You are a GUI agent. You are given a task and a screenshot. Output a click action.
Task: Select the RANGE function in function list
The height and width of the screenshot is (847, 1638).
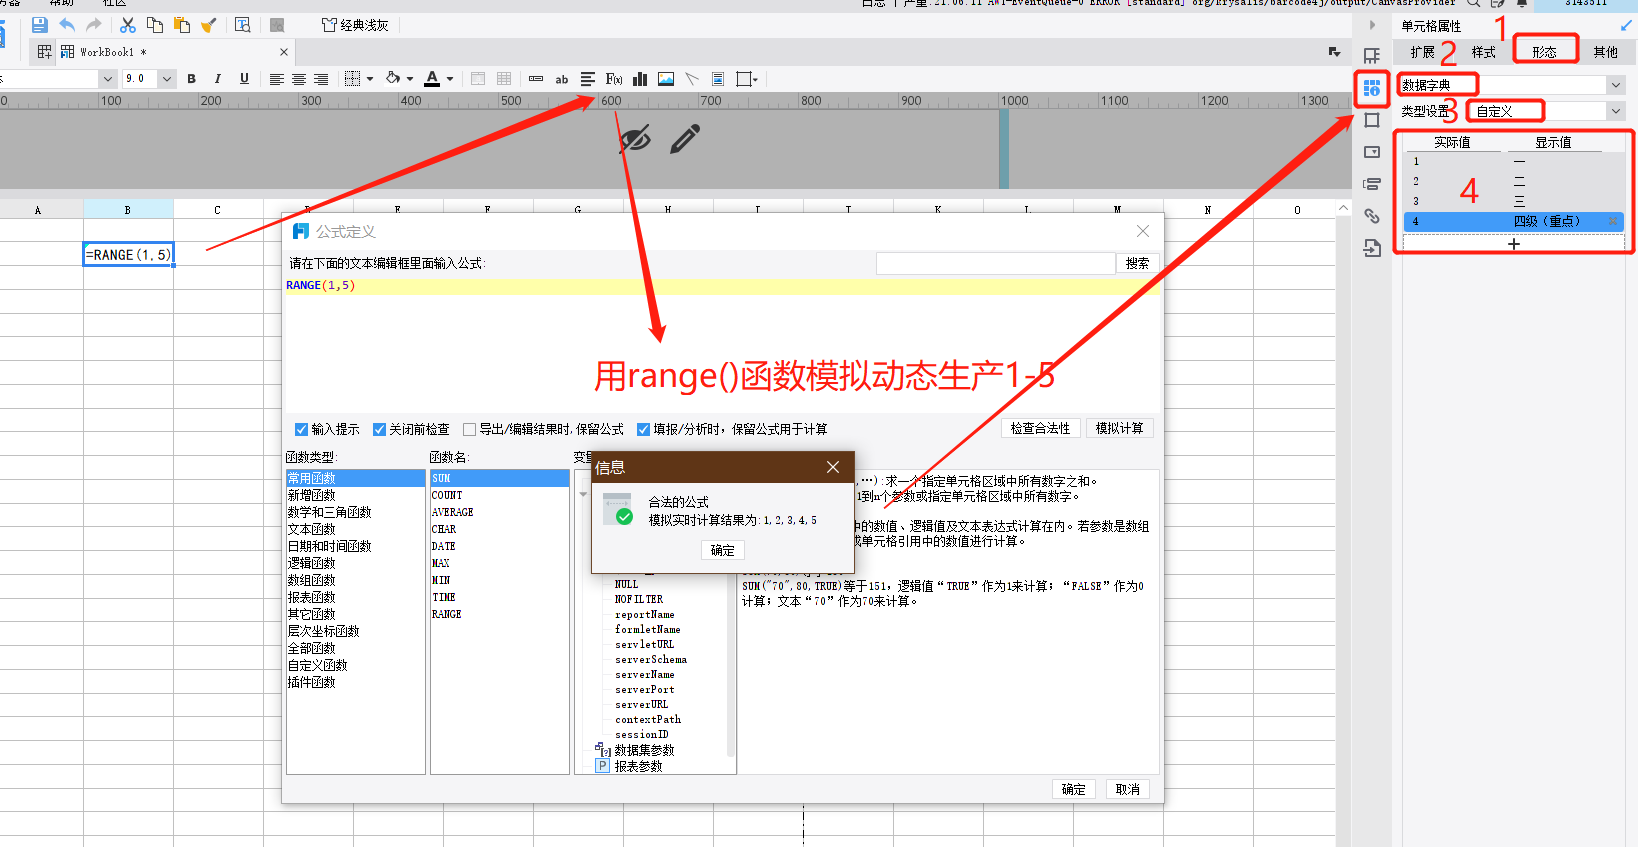click(x=447, y=614)
